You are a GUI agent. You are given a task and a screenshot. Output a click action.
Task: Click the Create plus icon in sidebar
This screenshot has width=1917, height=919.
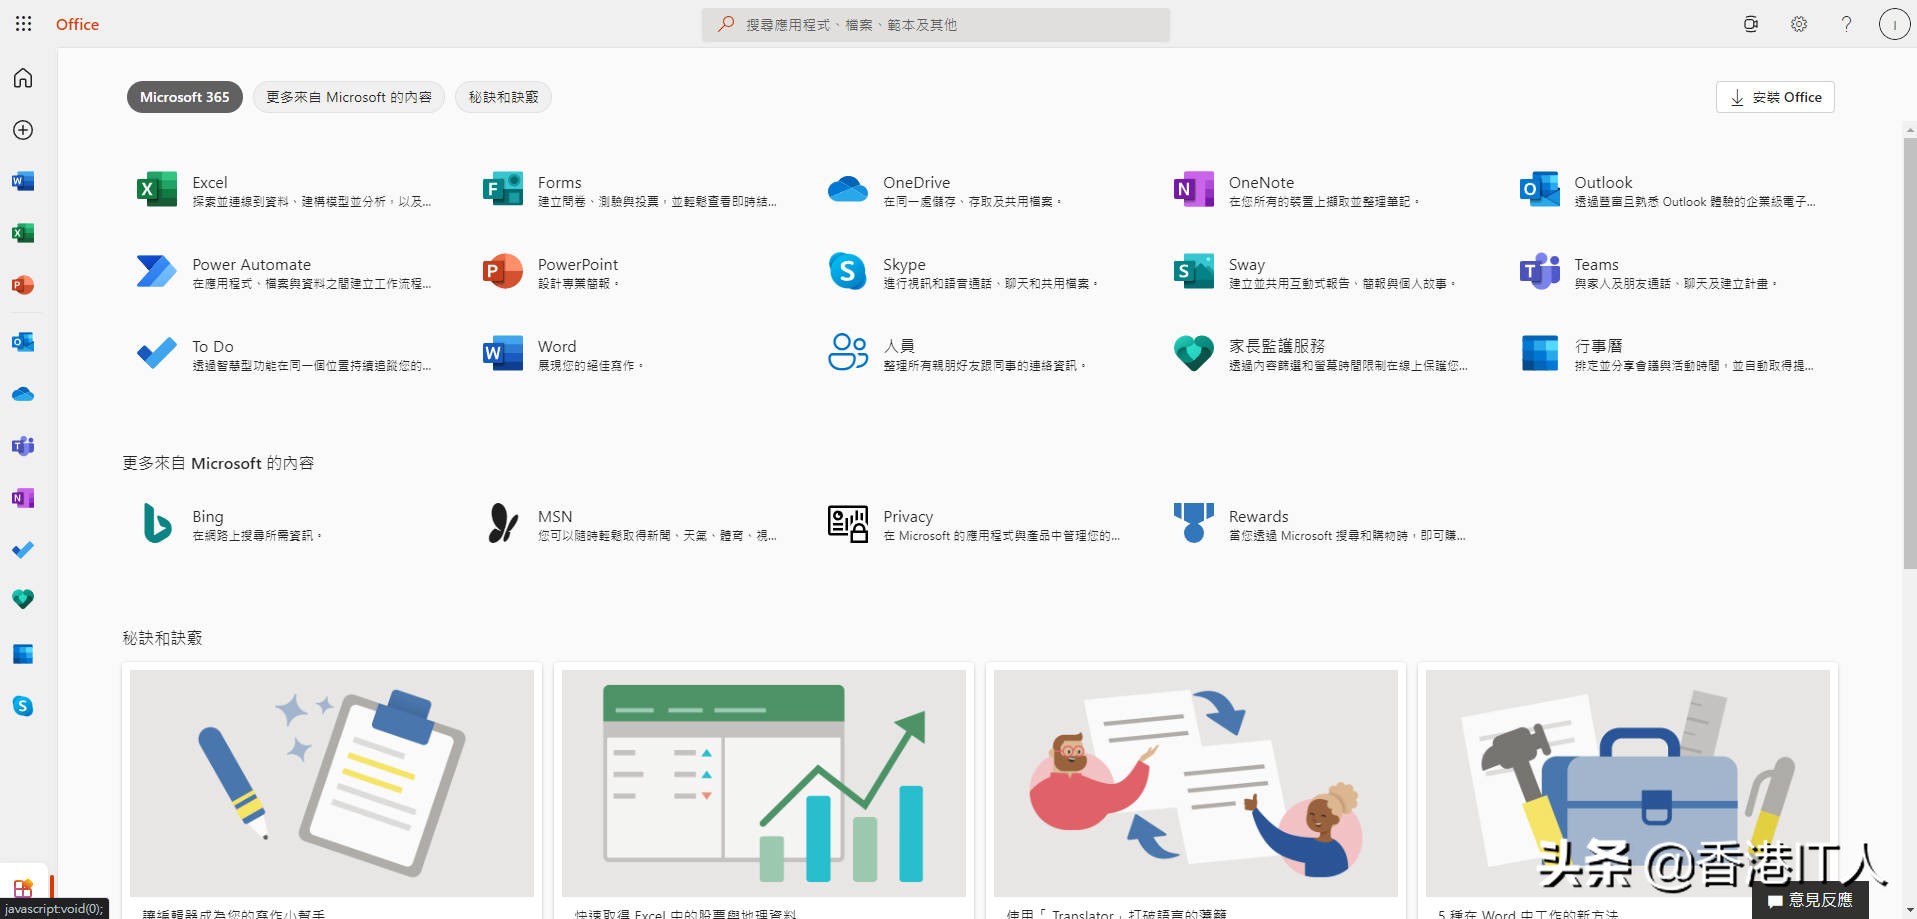coord(23,130)
